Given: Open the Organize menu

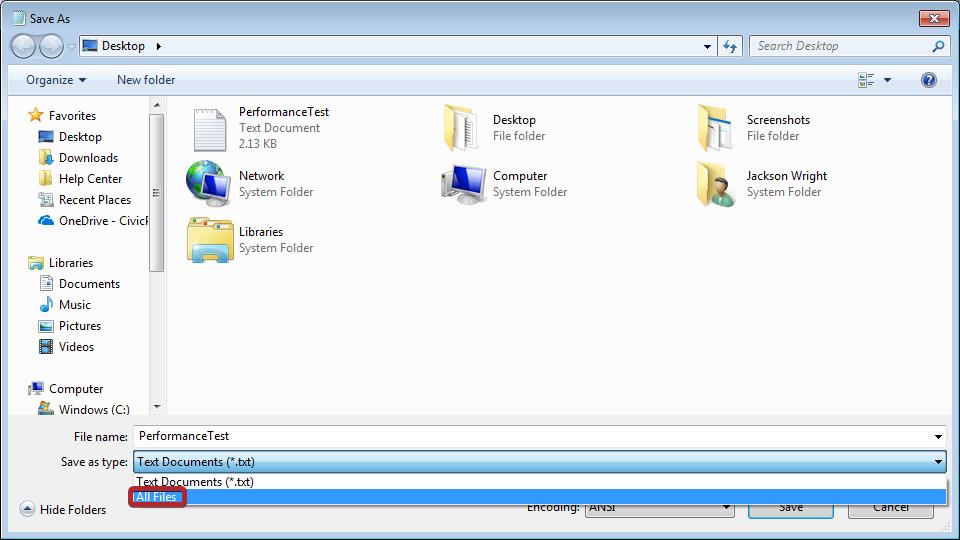Looking at the screenshot, I should 56,80.
